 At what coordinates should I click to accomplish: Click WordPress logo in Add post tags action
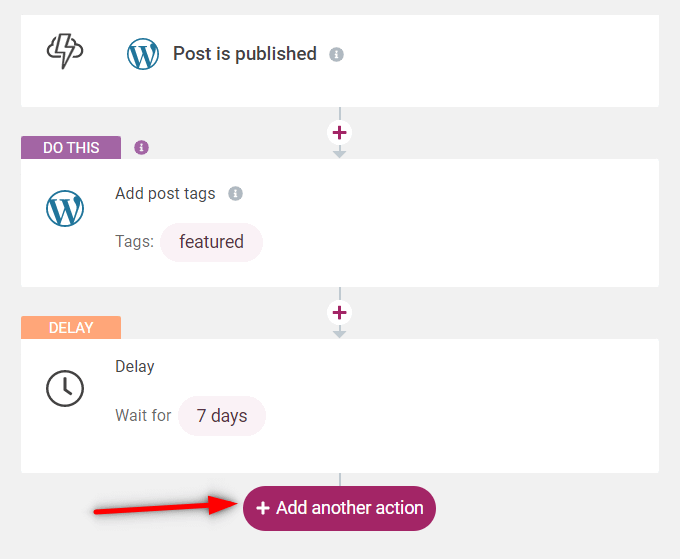tap(65, 209)
